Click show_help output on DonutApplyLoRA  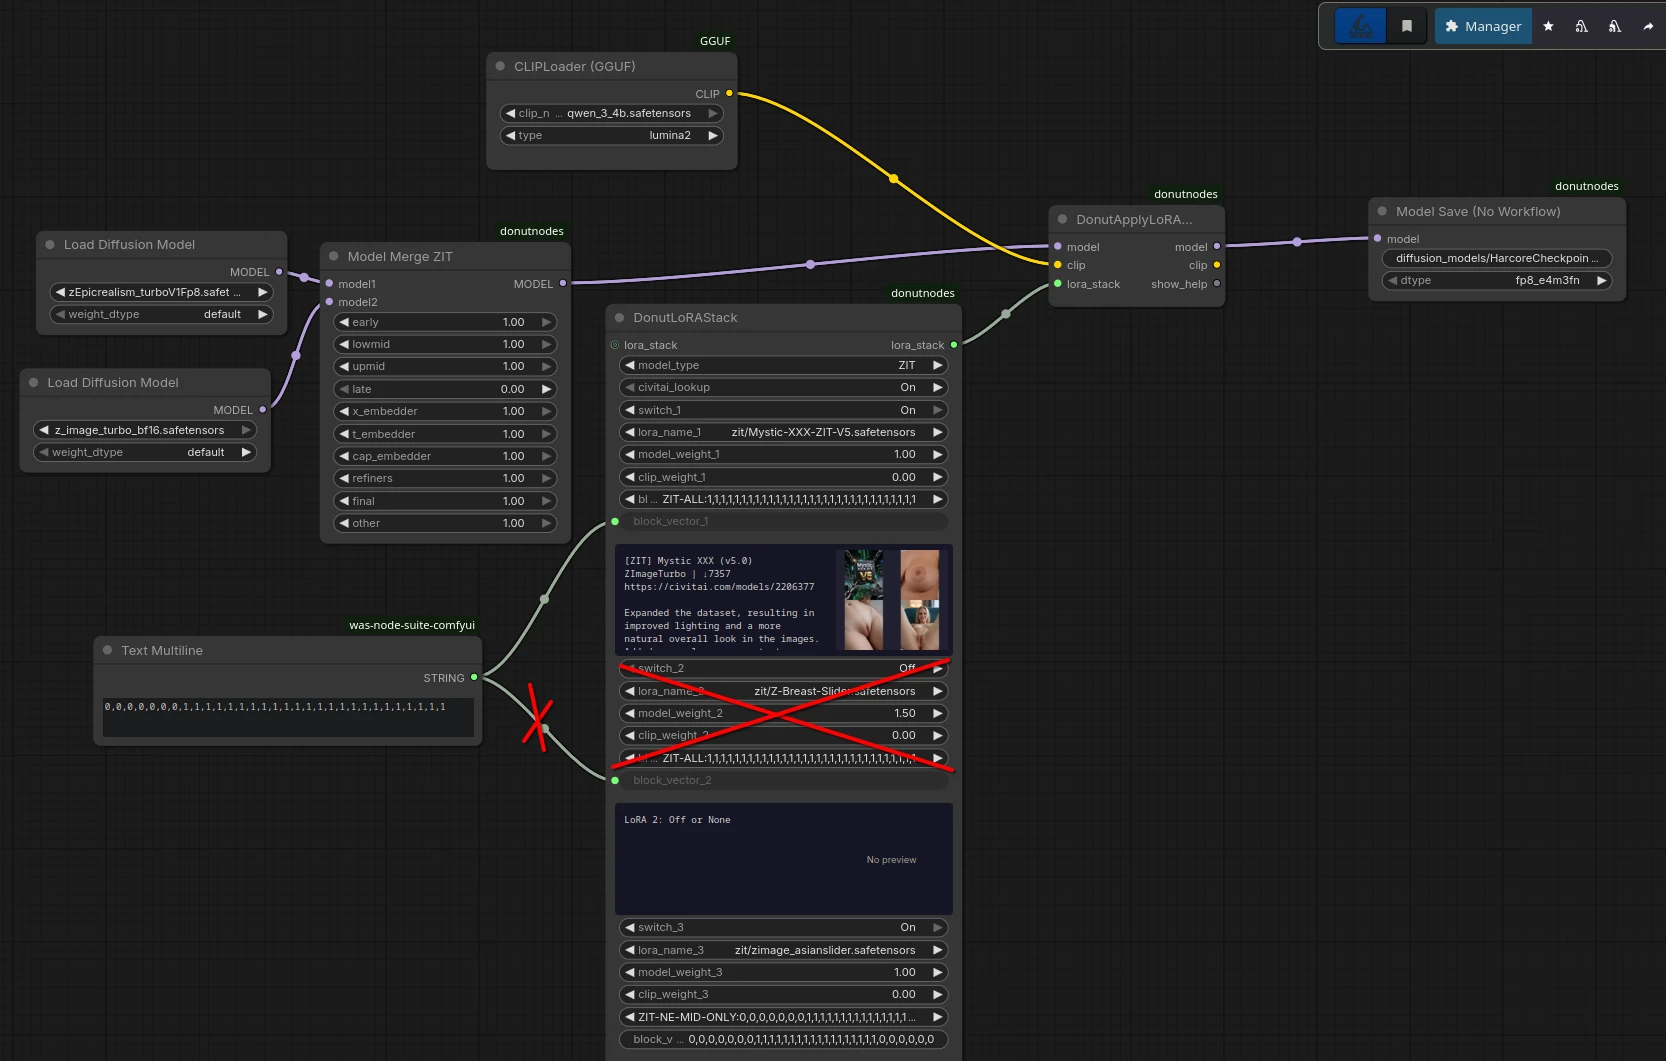pos(1217,284)
